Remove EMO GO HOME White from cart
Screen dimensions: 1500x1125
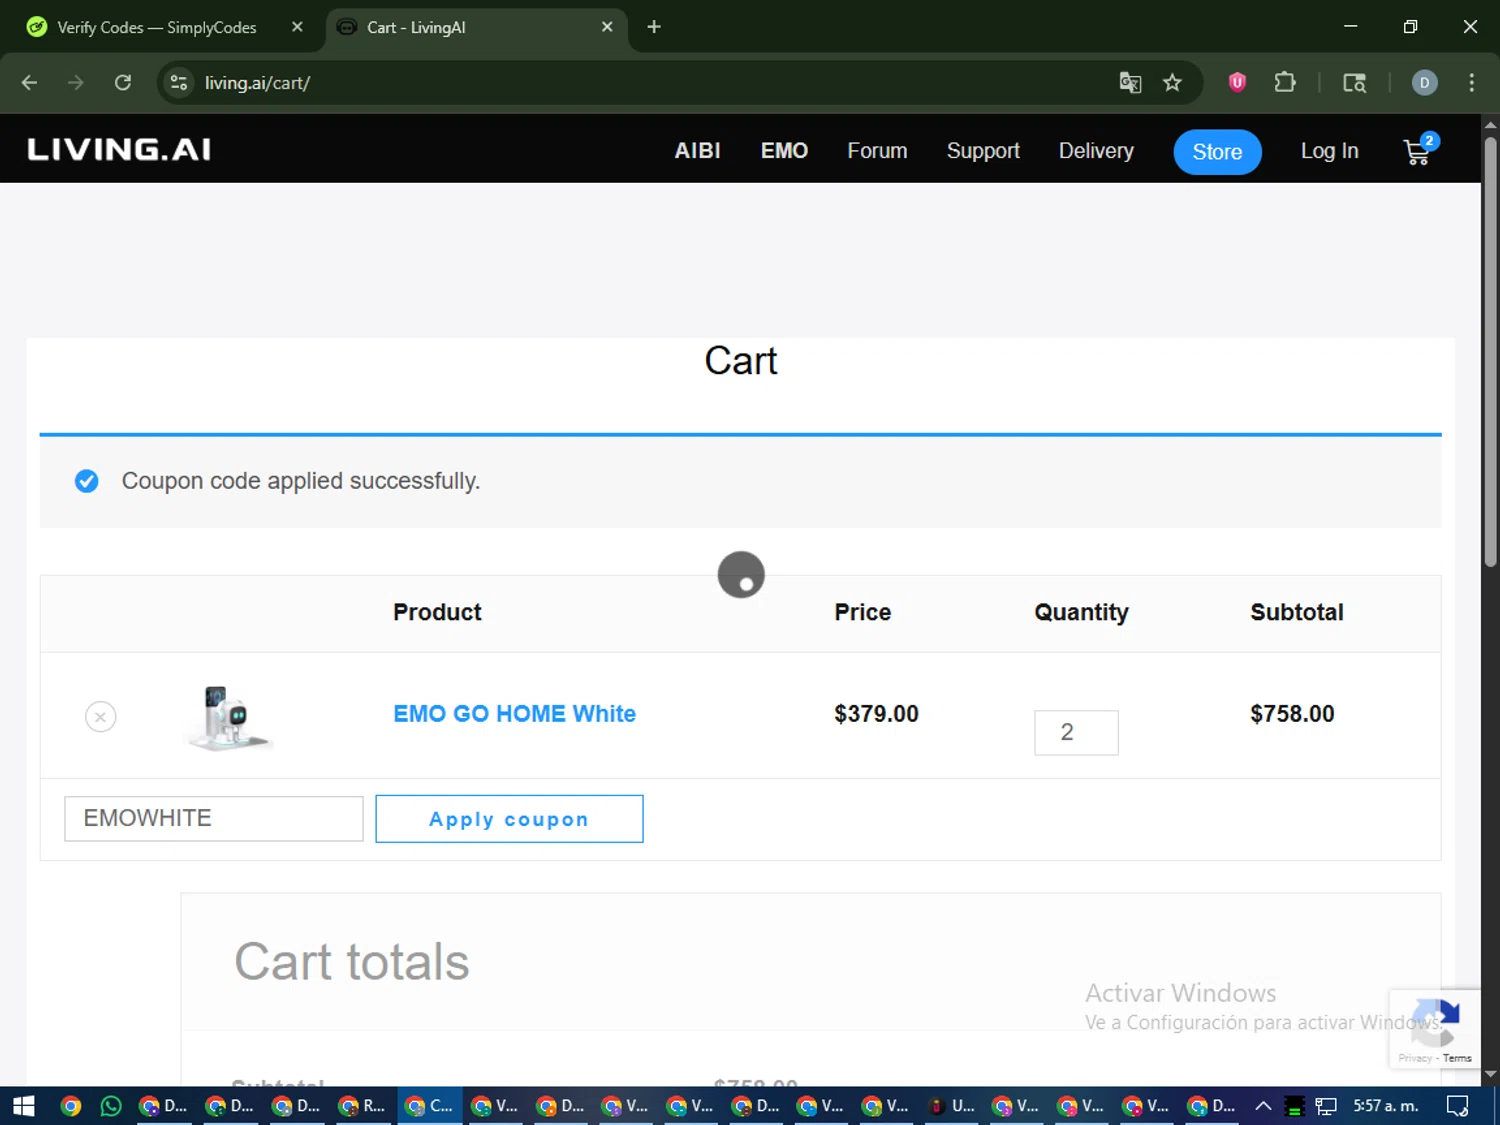pos(100,717)
